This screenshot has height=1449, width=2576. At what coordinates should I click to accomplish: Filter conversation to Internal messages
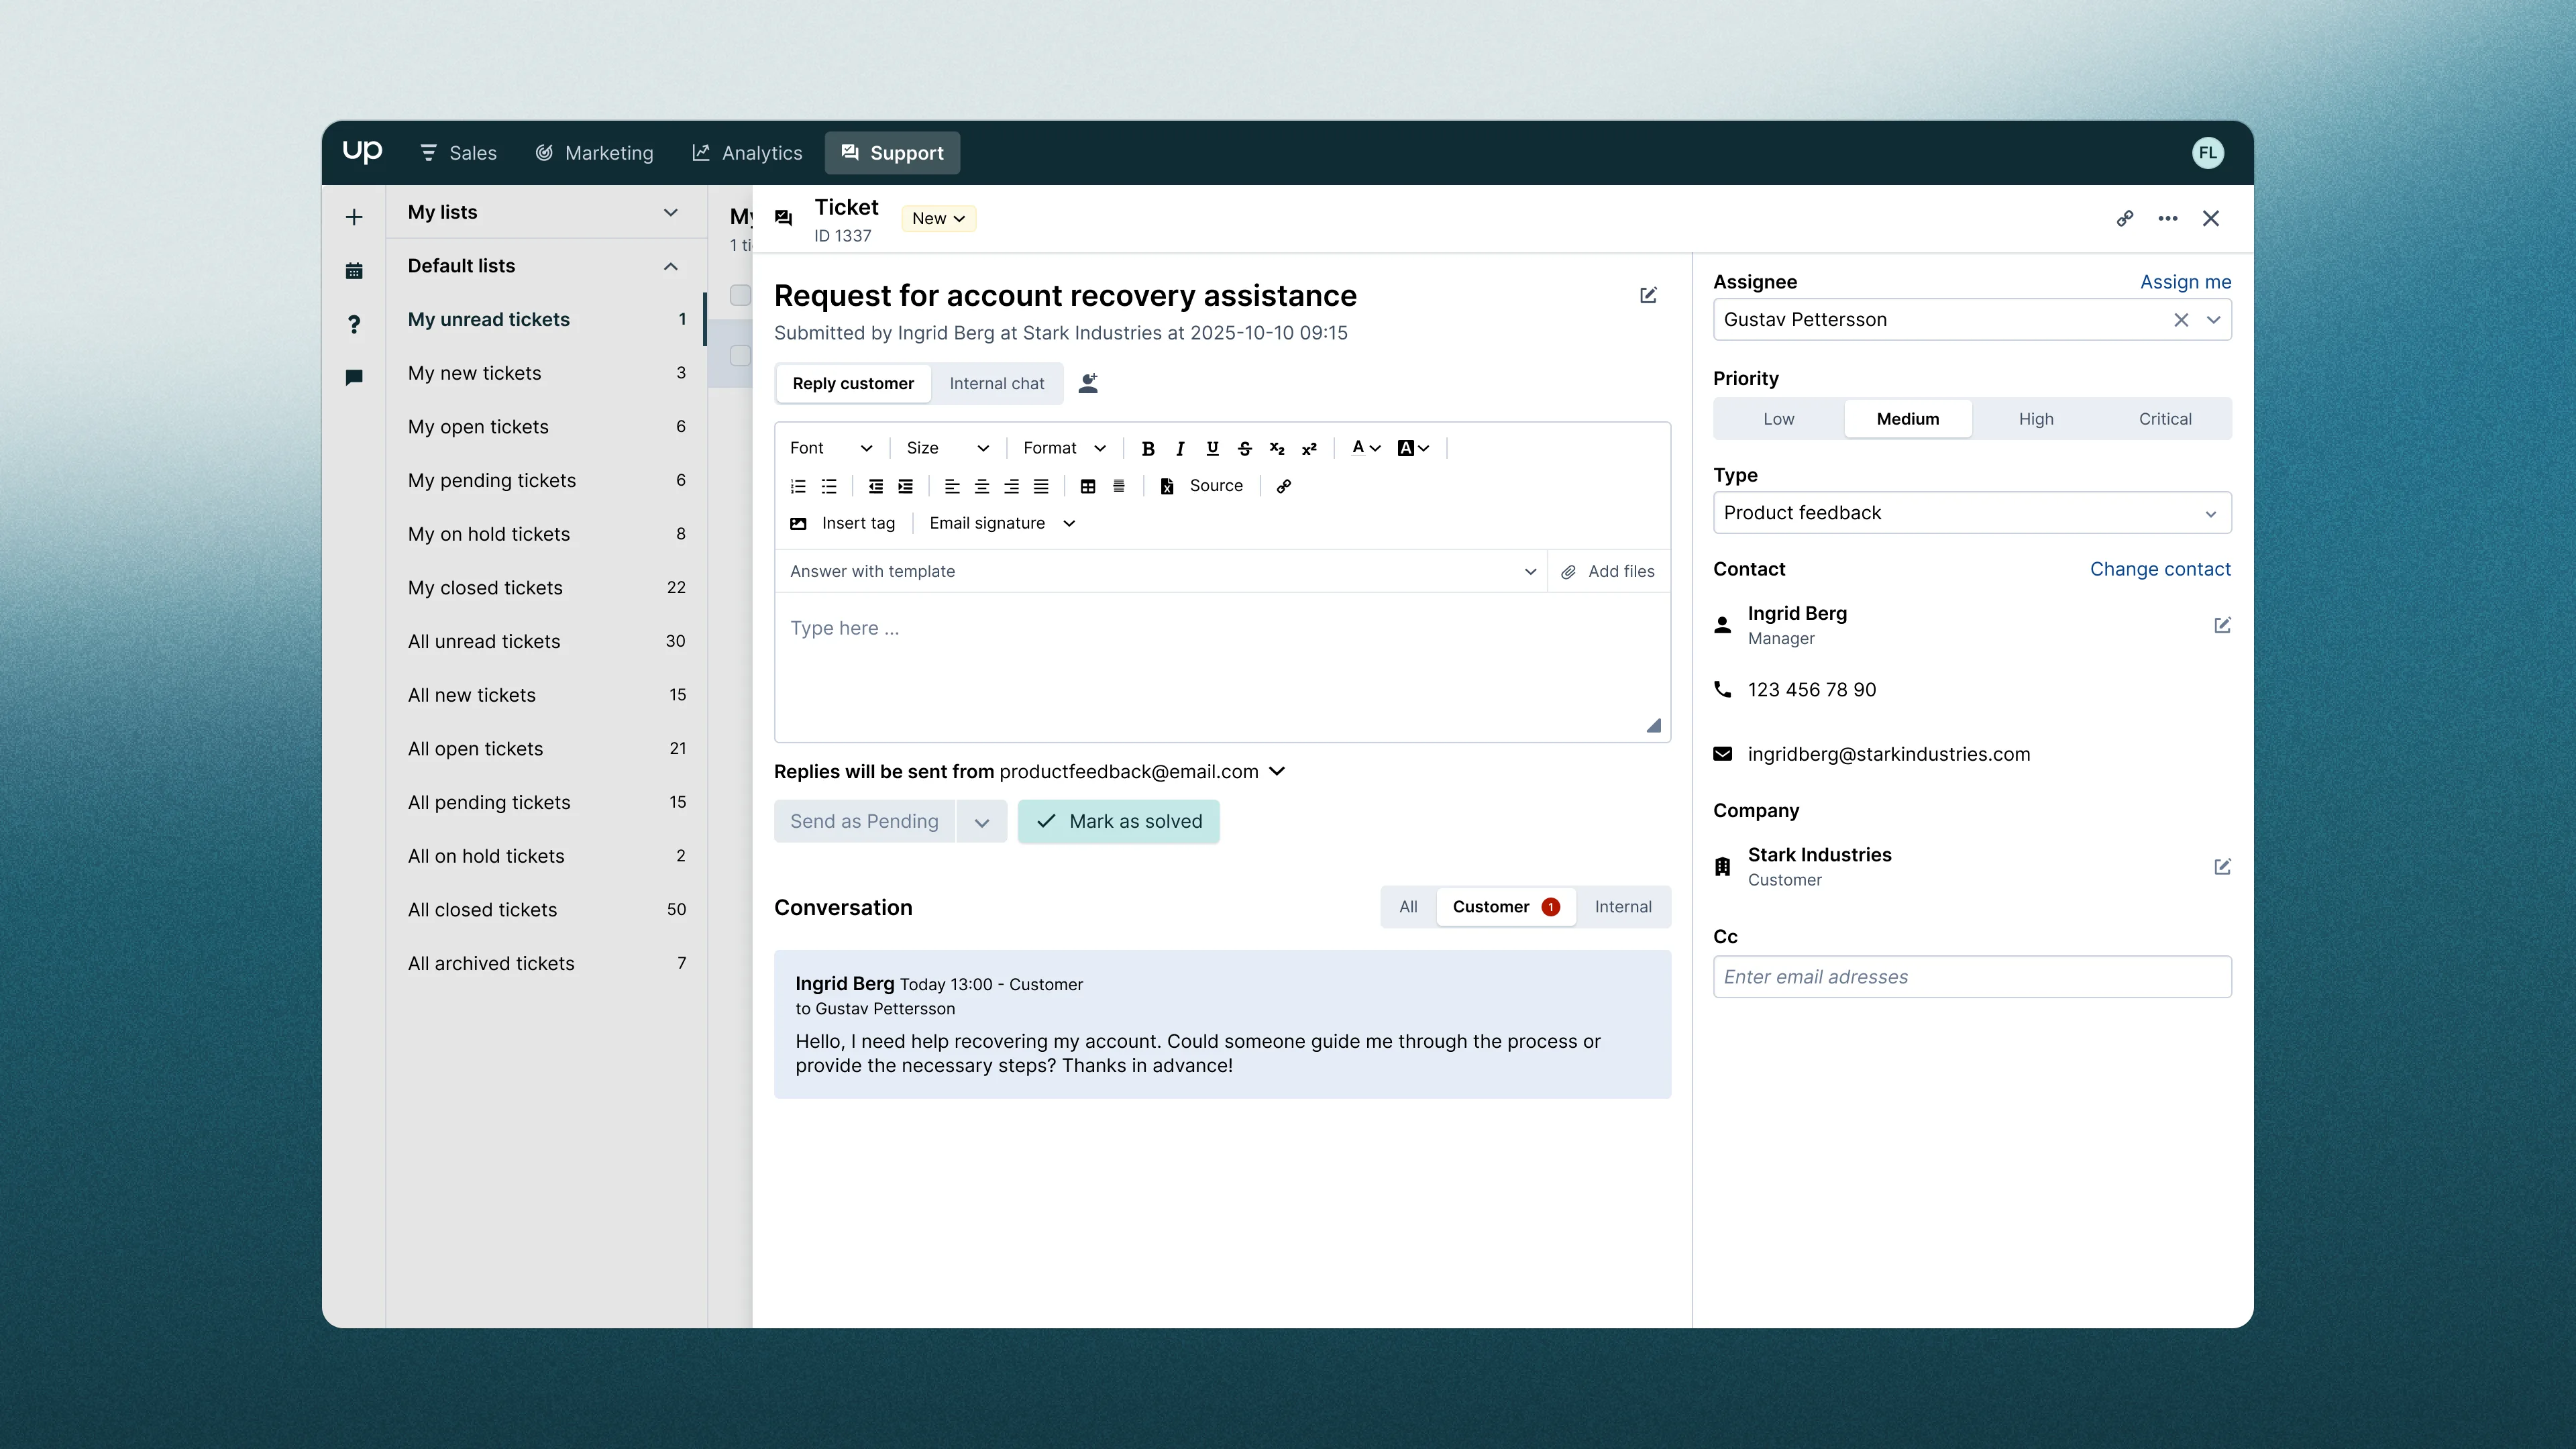pos(1623,907)
